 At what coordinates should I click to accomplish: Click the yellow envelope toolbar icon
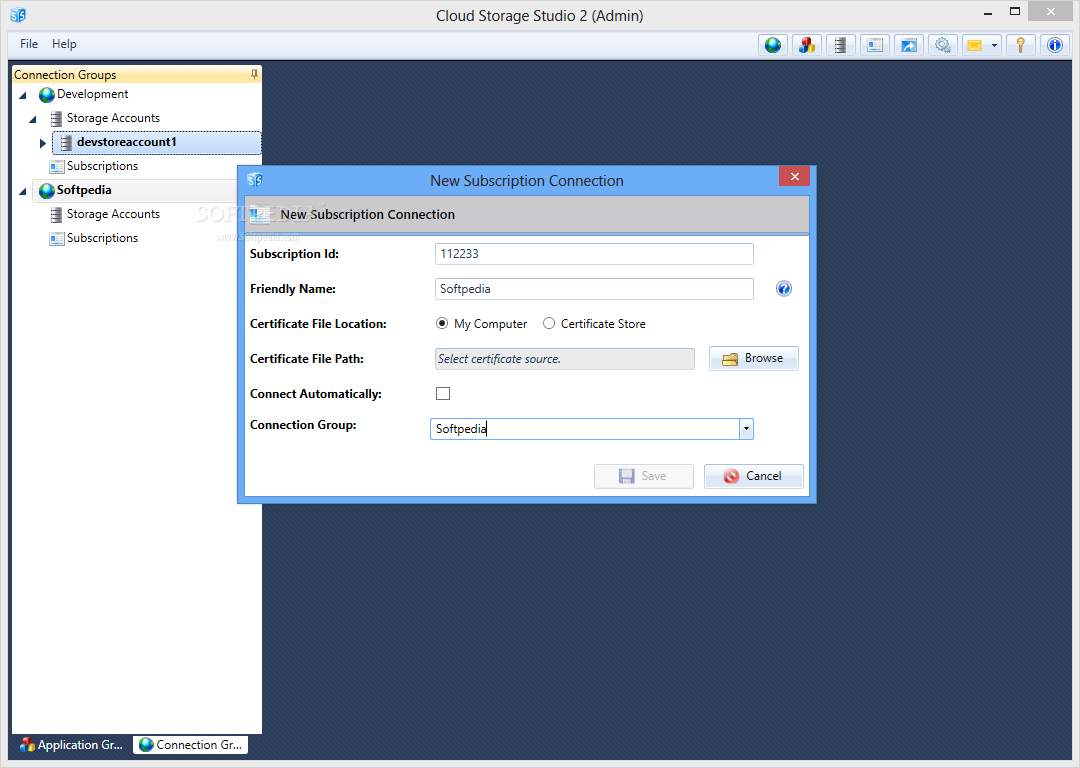(x=975, y=45)
